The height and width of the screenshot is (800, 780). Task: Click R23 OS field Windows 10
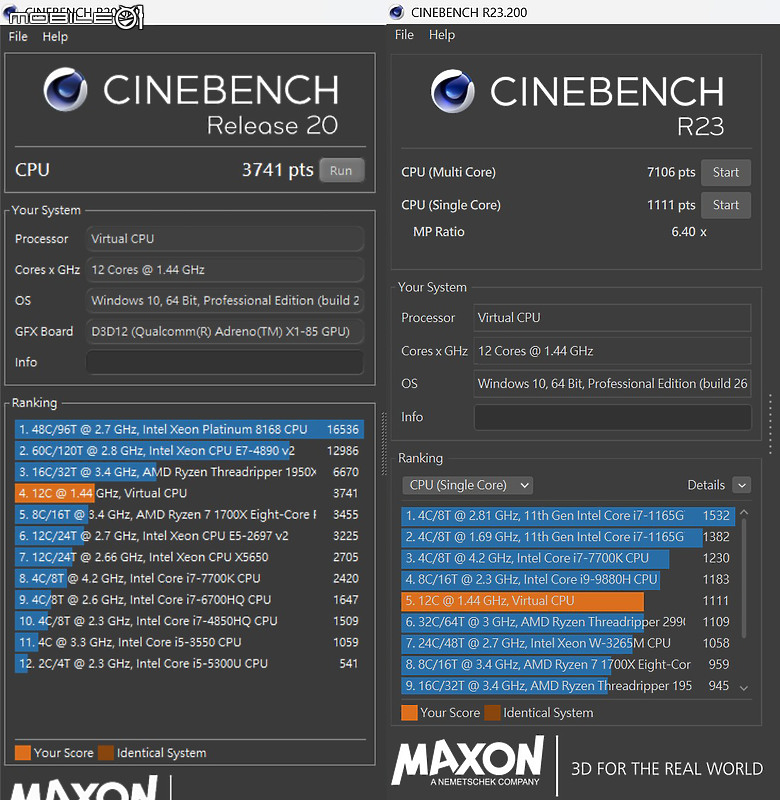(x=612, y=384)
